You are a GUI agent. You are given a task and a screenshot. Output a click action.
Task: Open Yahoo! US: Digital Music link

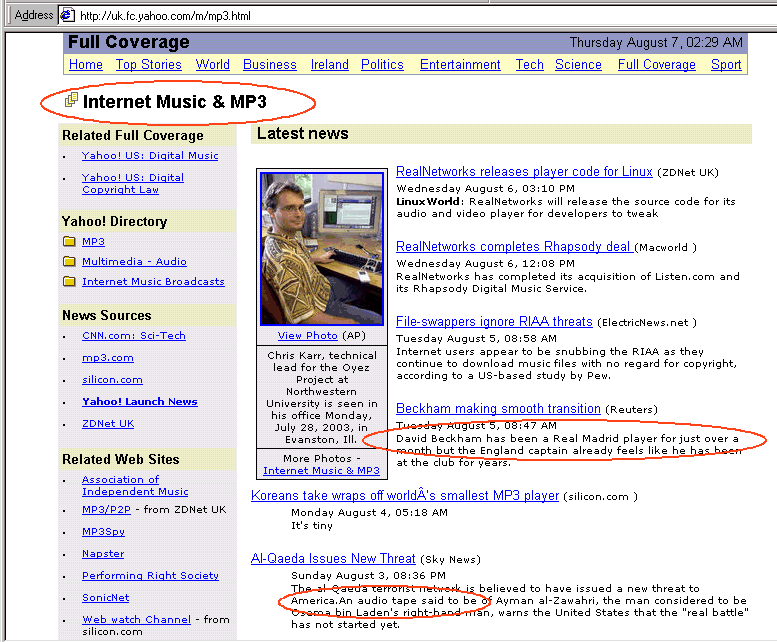click(150, 156)
